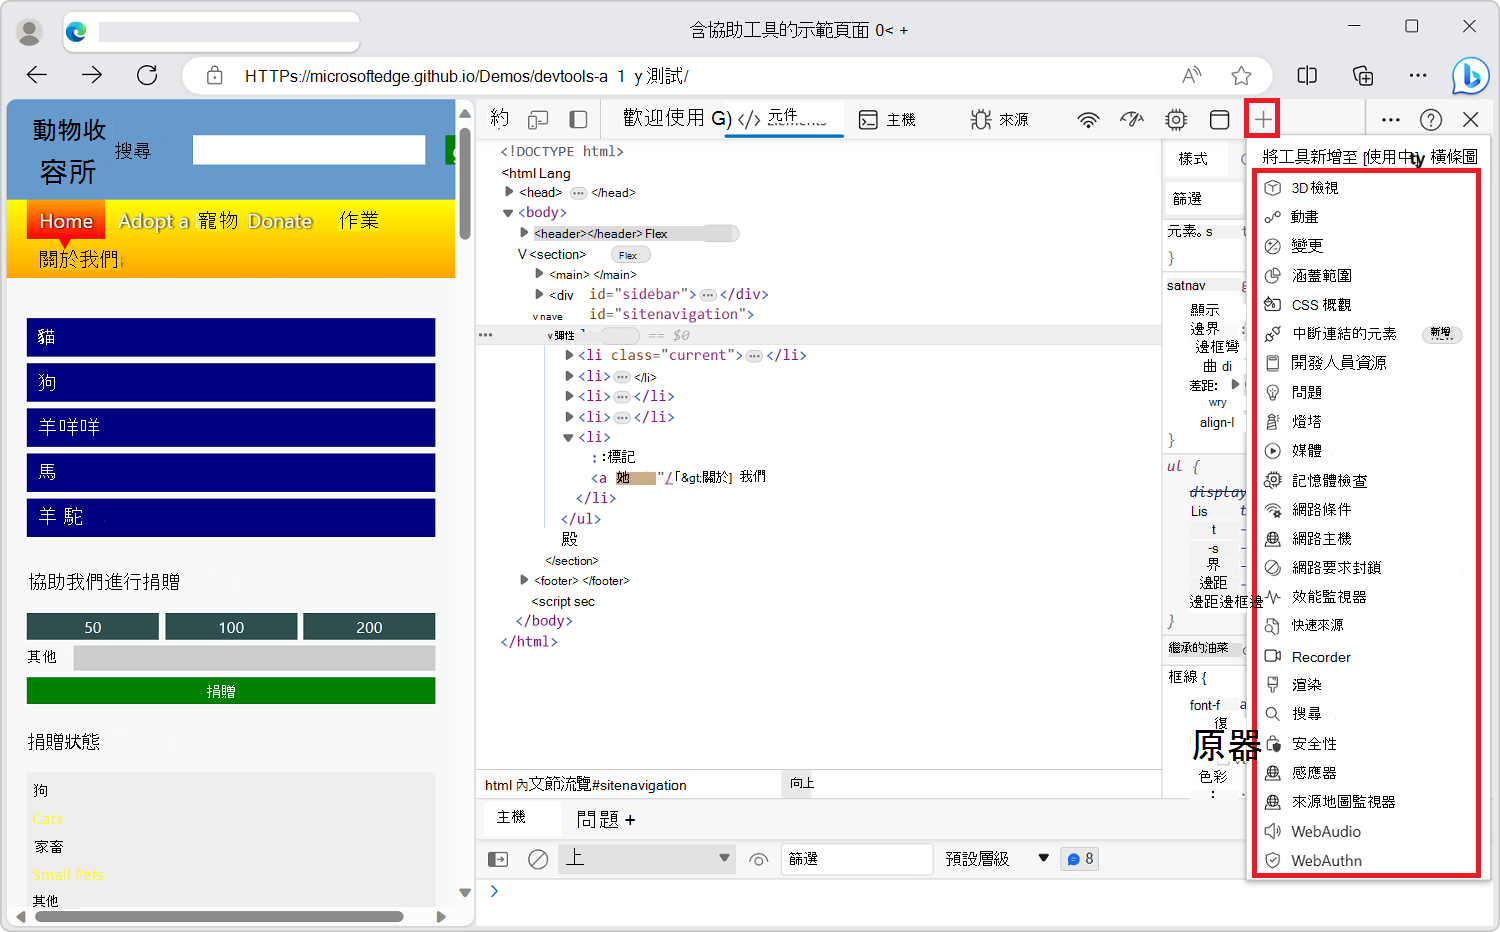Viewport: 1500px width, 932px height.
Task: Select 網路條件 from tools menu
Action: tap(1366, 509)
